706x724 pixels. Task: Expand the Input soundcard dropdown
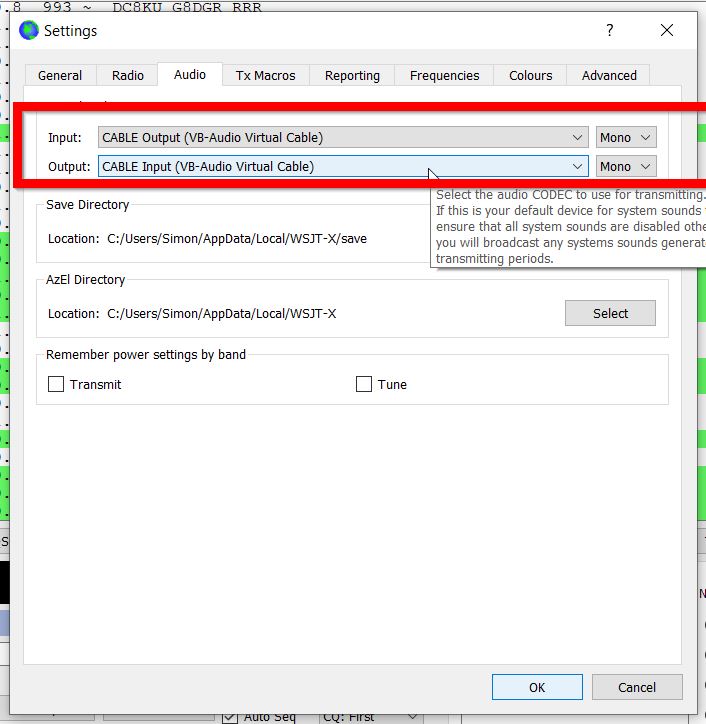[343, 138]
